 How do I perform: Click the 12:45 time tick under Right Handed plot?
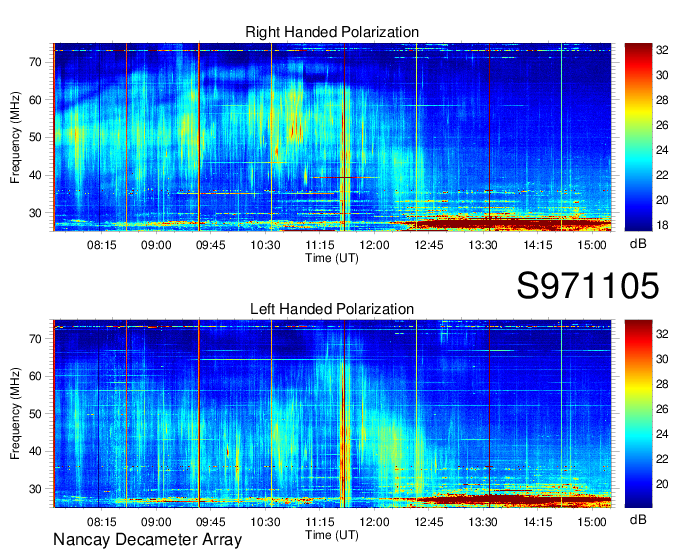coord(429,245)
